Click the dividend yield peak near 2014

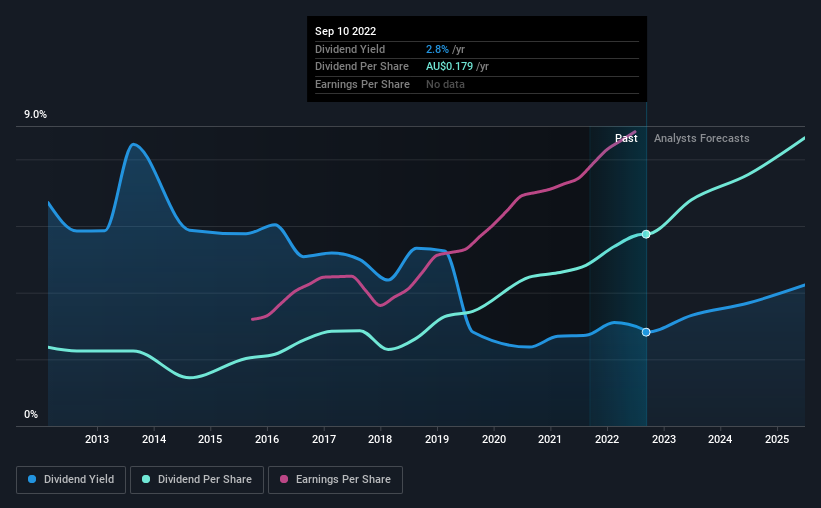pos(134,144)
